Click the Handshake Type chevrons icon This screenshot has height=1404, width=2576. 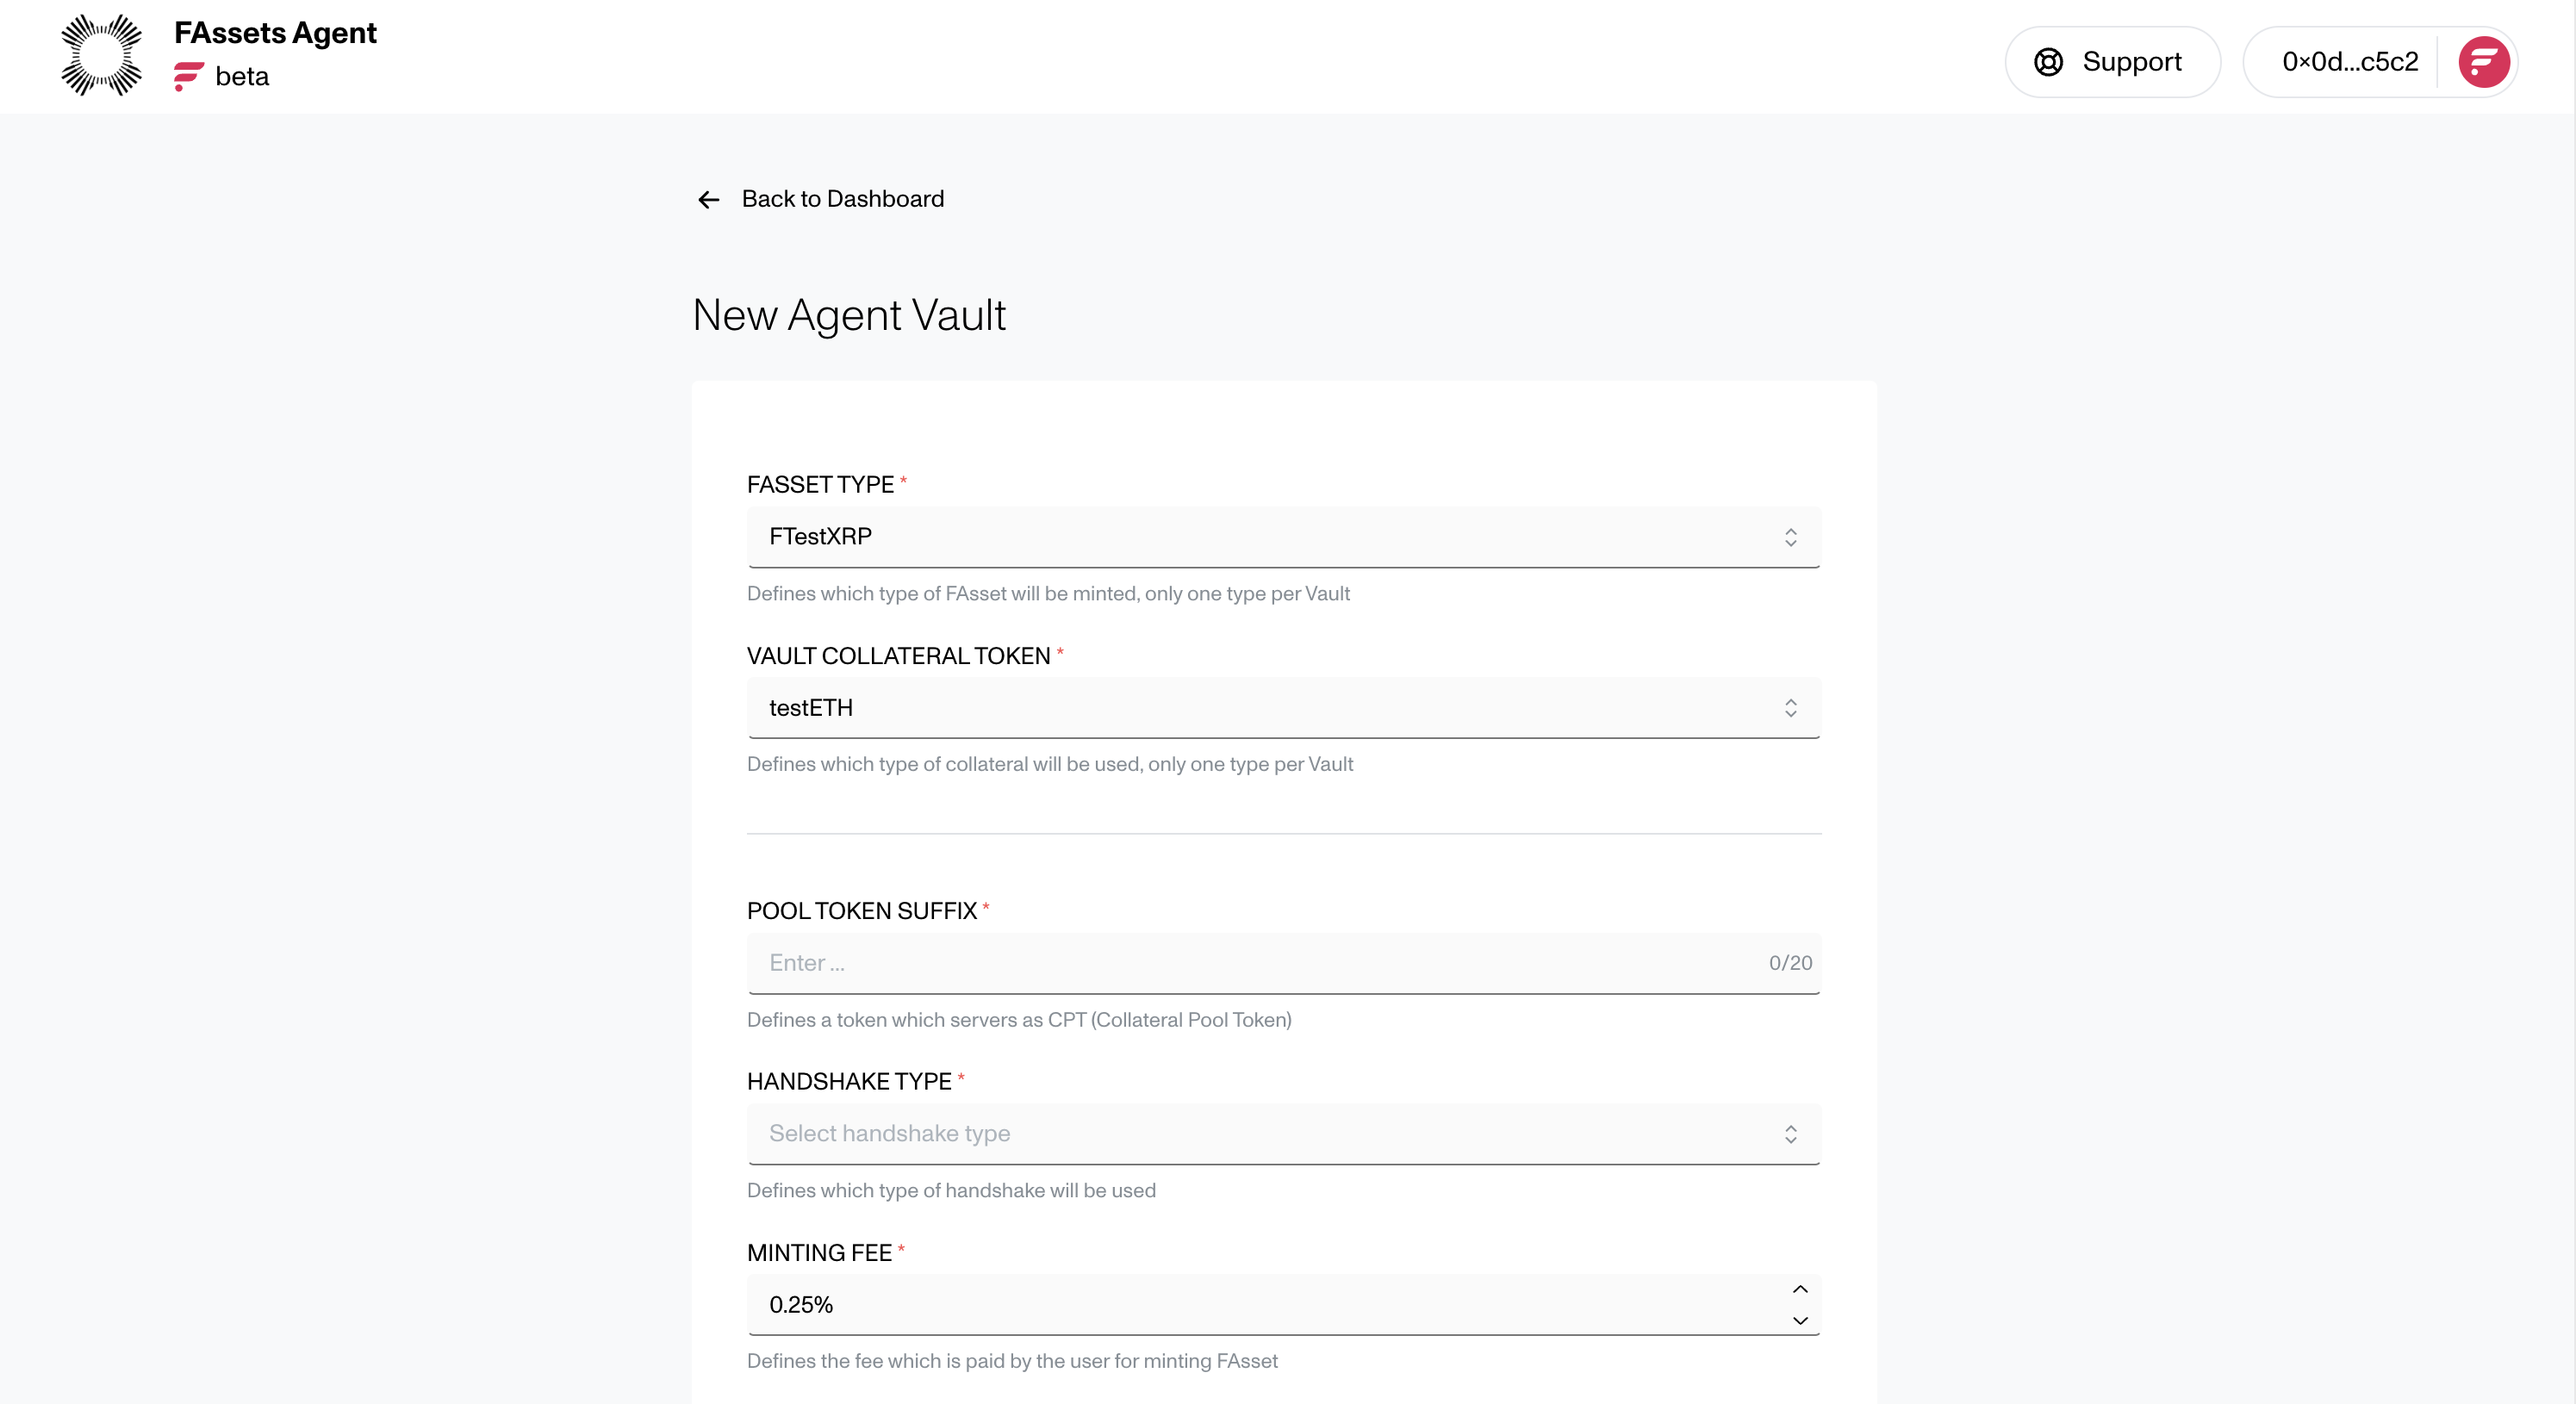pos(1790,1134)
